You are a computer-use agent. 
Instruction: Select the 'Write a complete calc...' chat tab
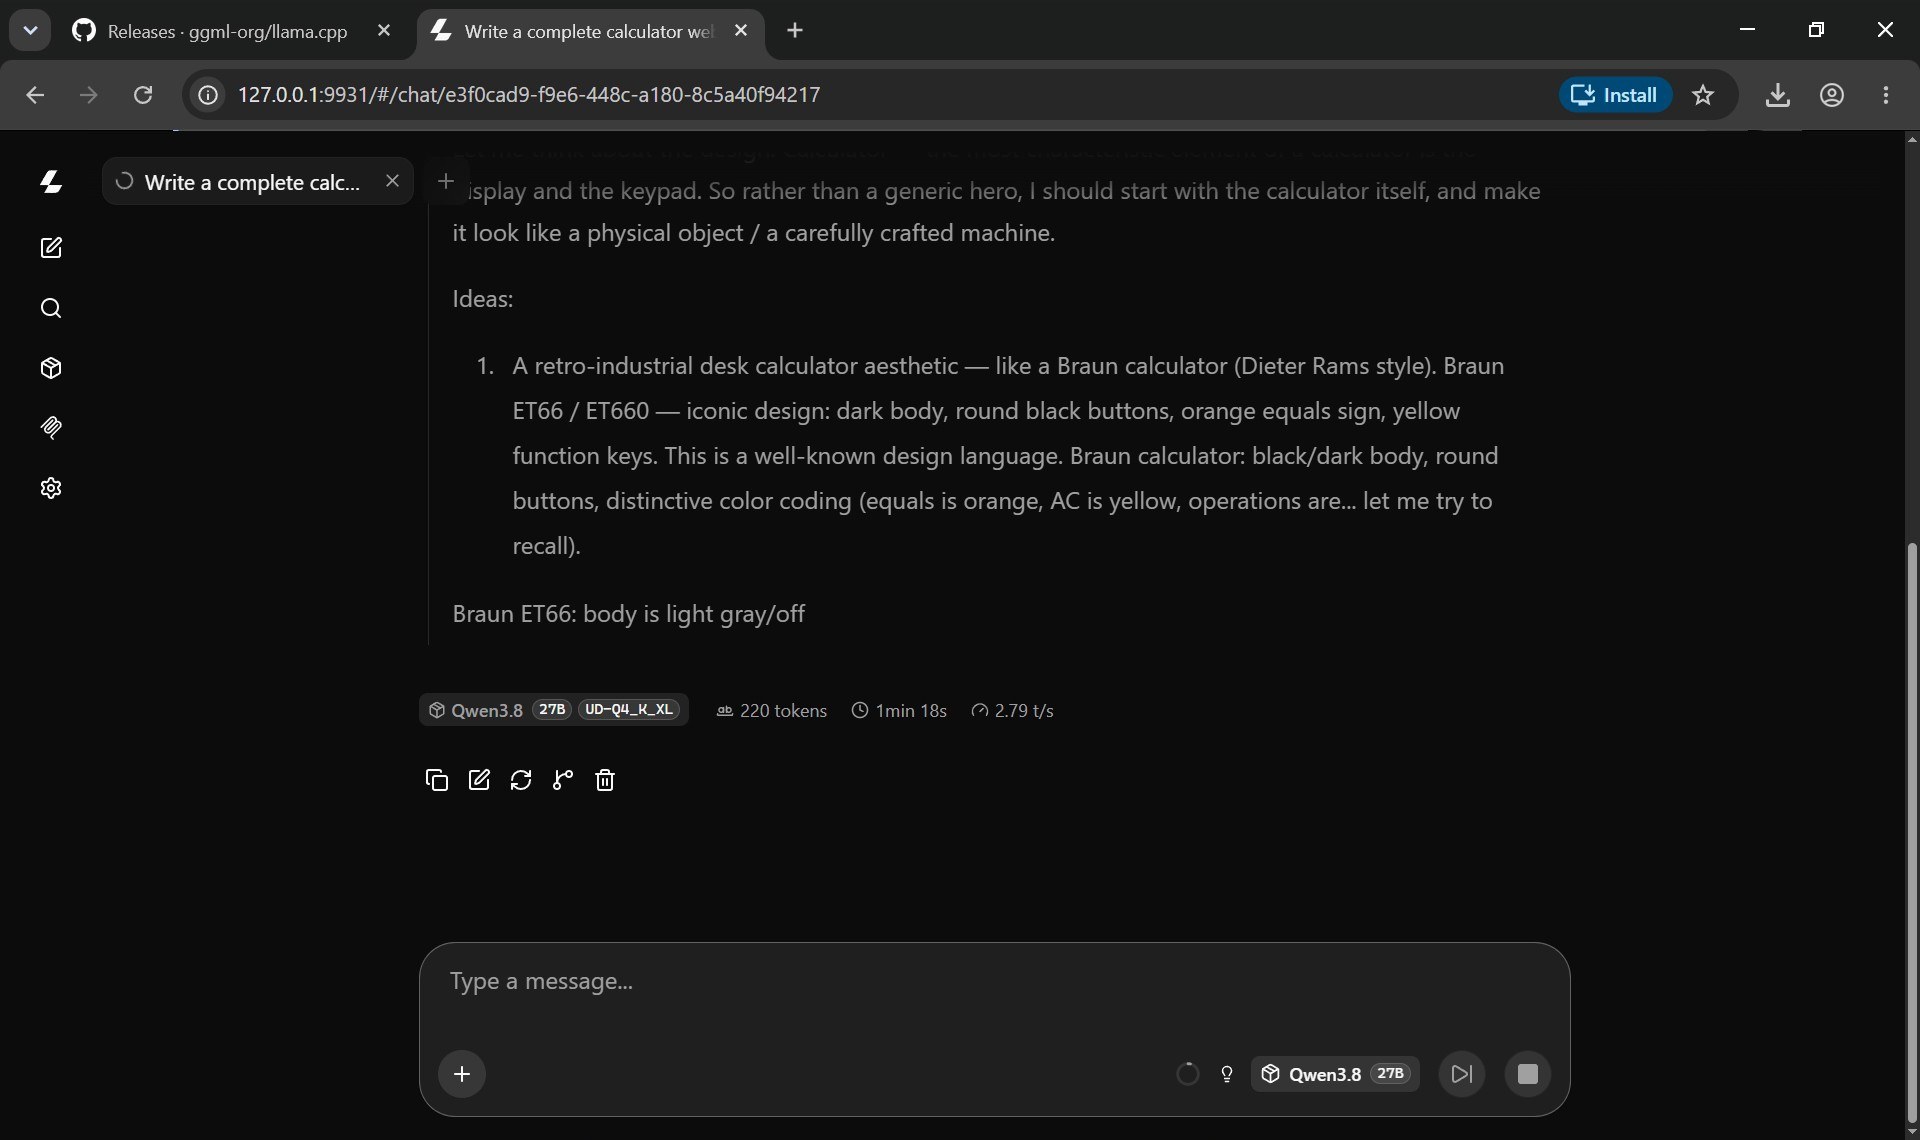pos(258,182)
